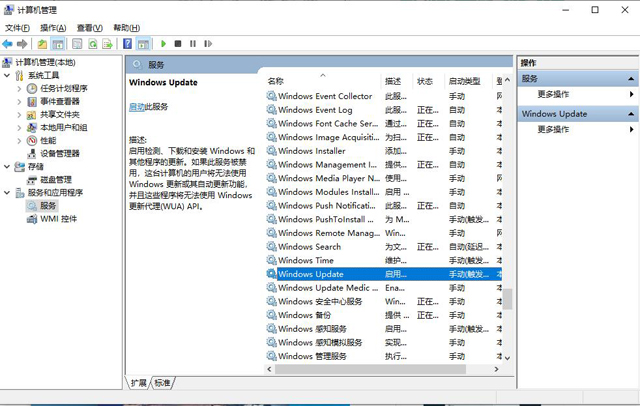
Task: Collapse Windows Update section in 操作 pane
Action: pyautogui.click(x=631, y=114)
